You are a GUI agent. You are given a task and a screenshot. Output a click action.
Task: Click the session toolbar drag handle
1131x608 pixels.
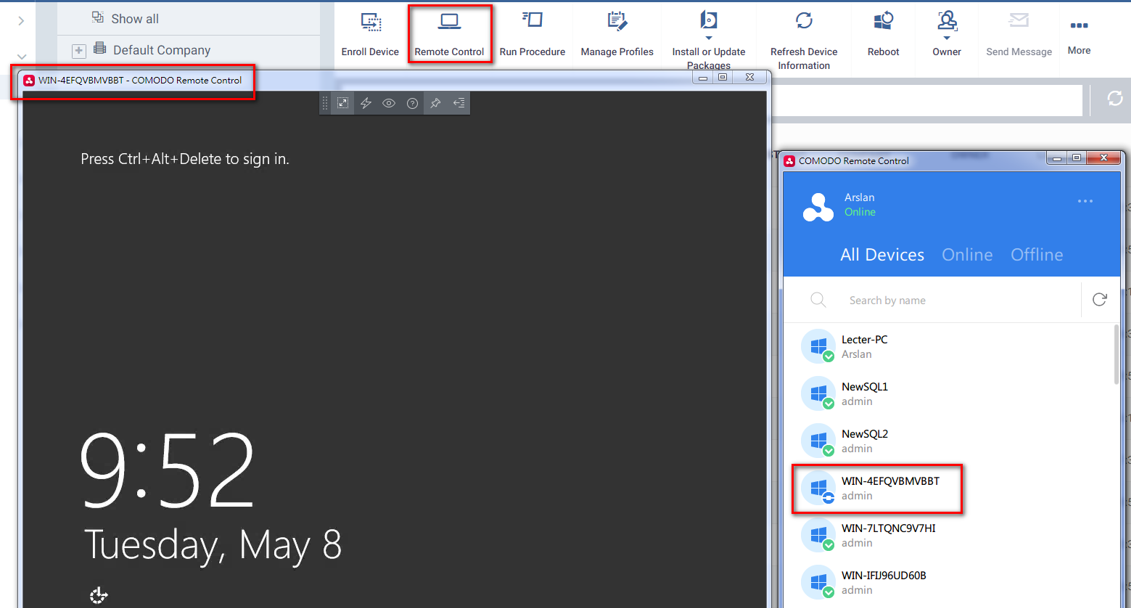[325, 103]
